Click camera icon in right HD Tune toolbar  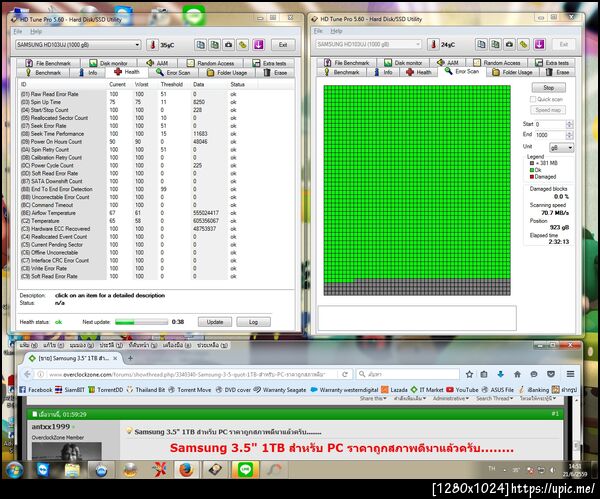pos(509,44)
